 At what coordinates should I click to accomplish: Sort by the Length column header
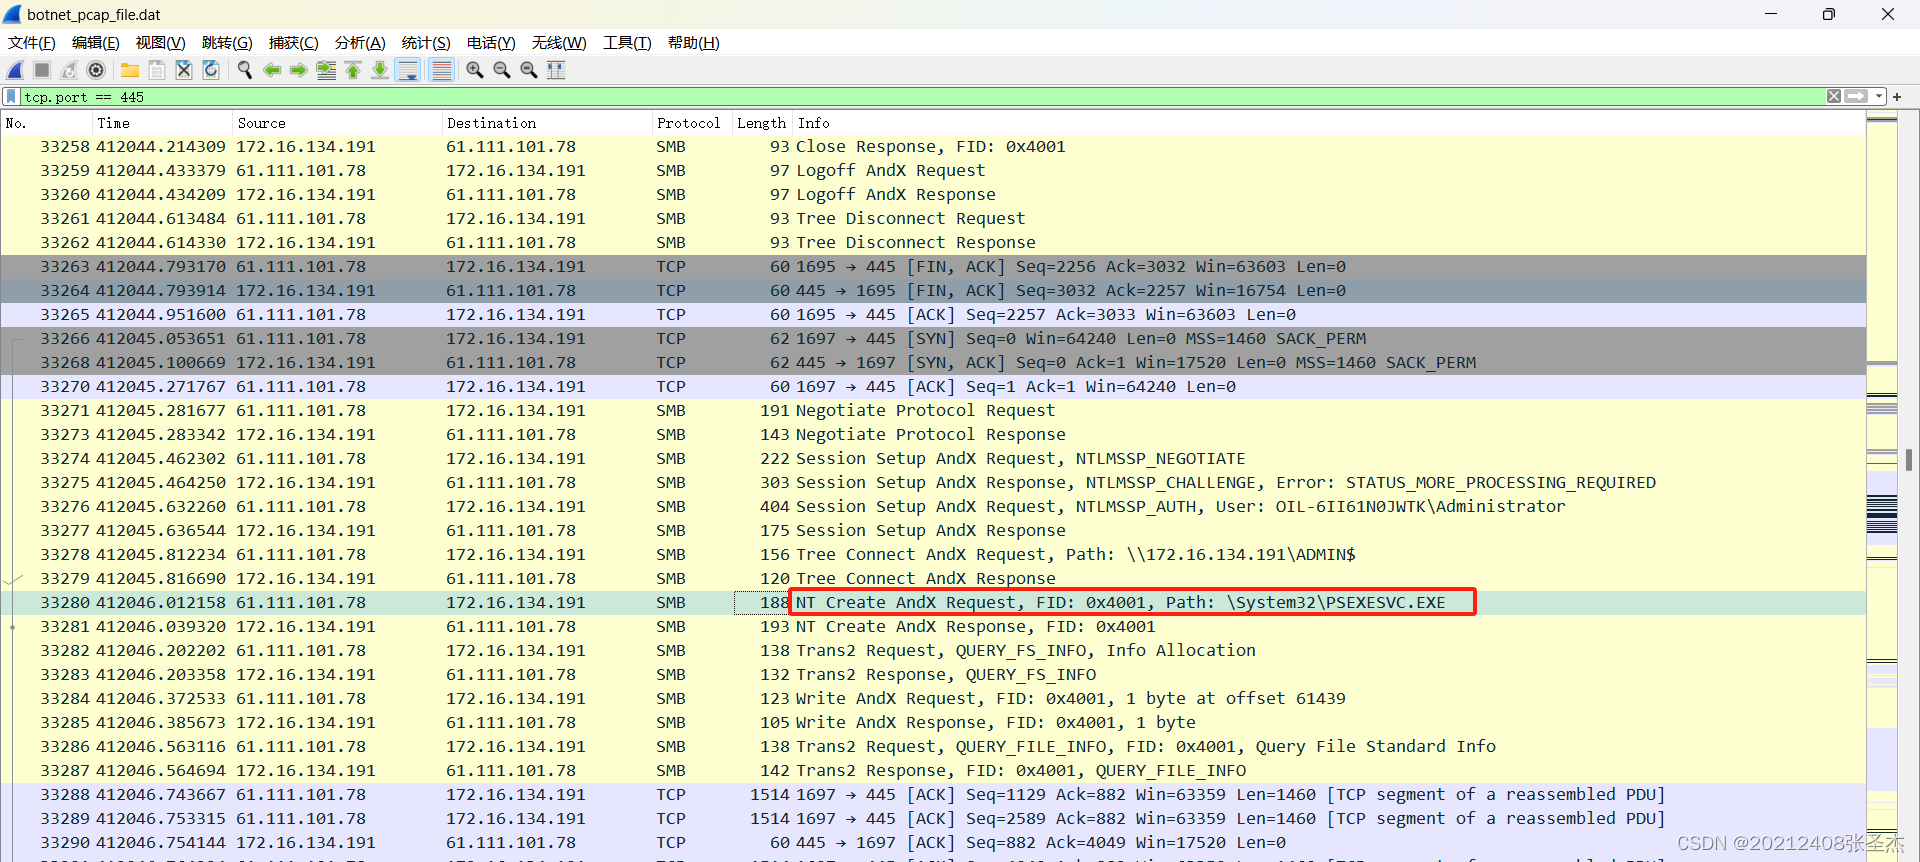(x=762, y=123)
